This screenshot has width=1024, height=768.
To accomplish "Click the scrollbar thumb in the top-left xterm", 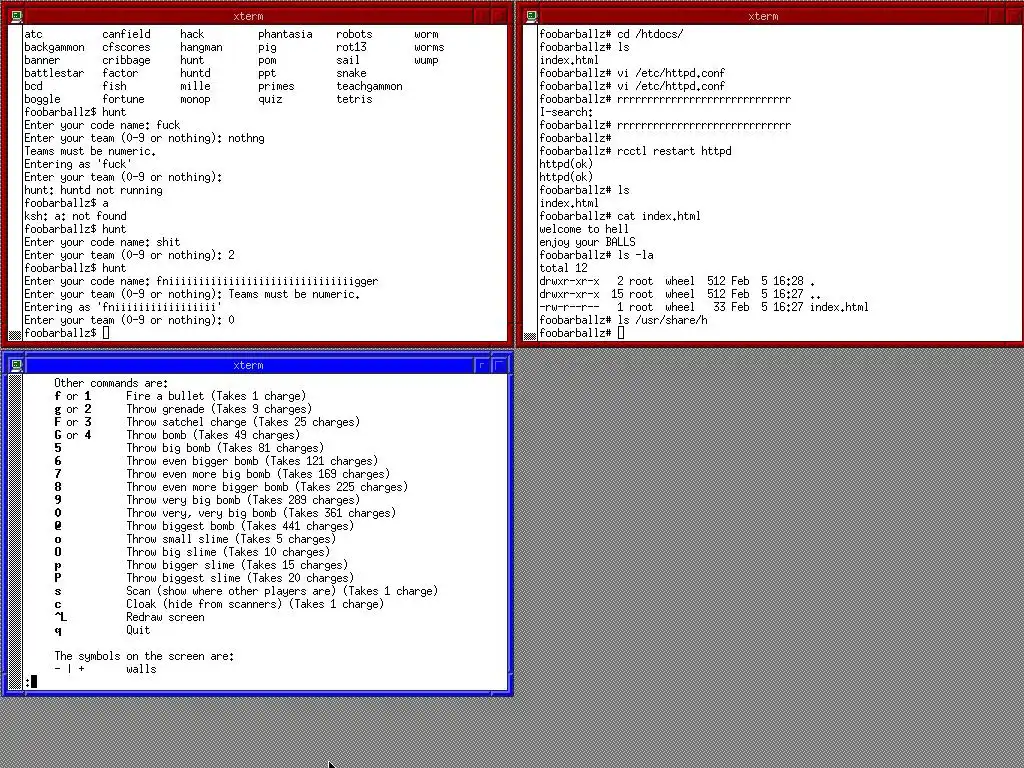I will 15,336.
